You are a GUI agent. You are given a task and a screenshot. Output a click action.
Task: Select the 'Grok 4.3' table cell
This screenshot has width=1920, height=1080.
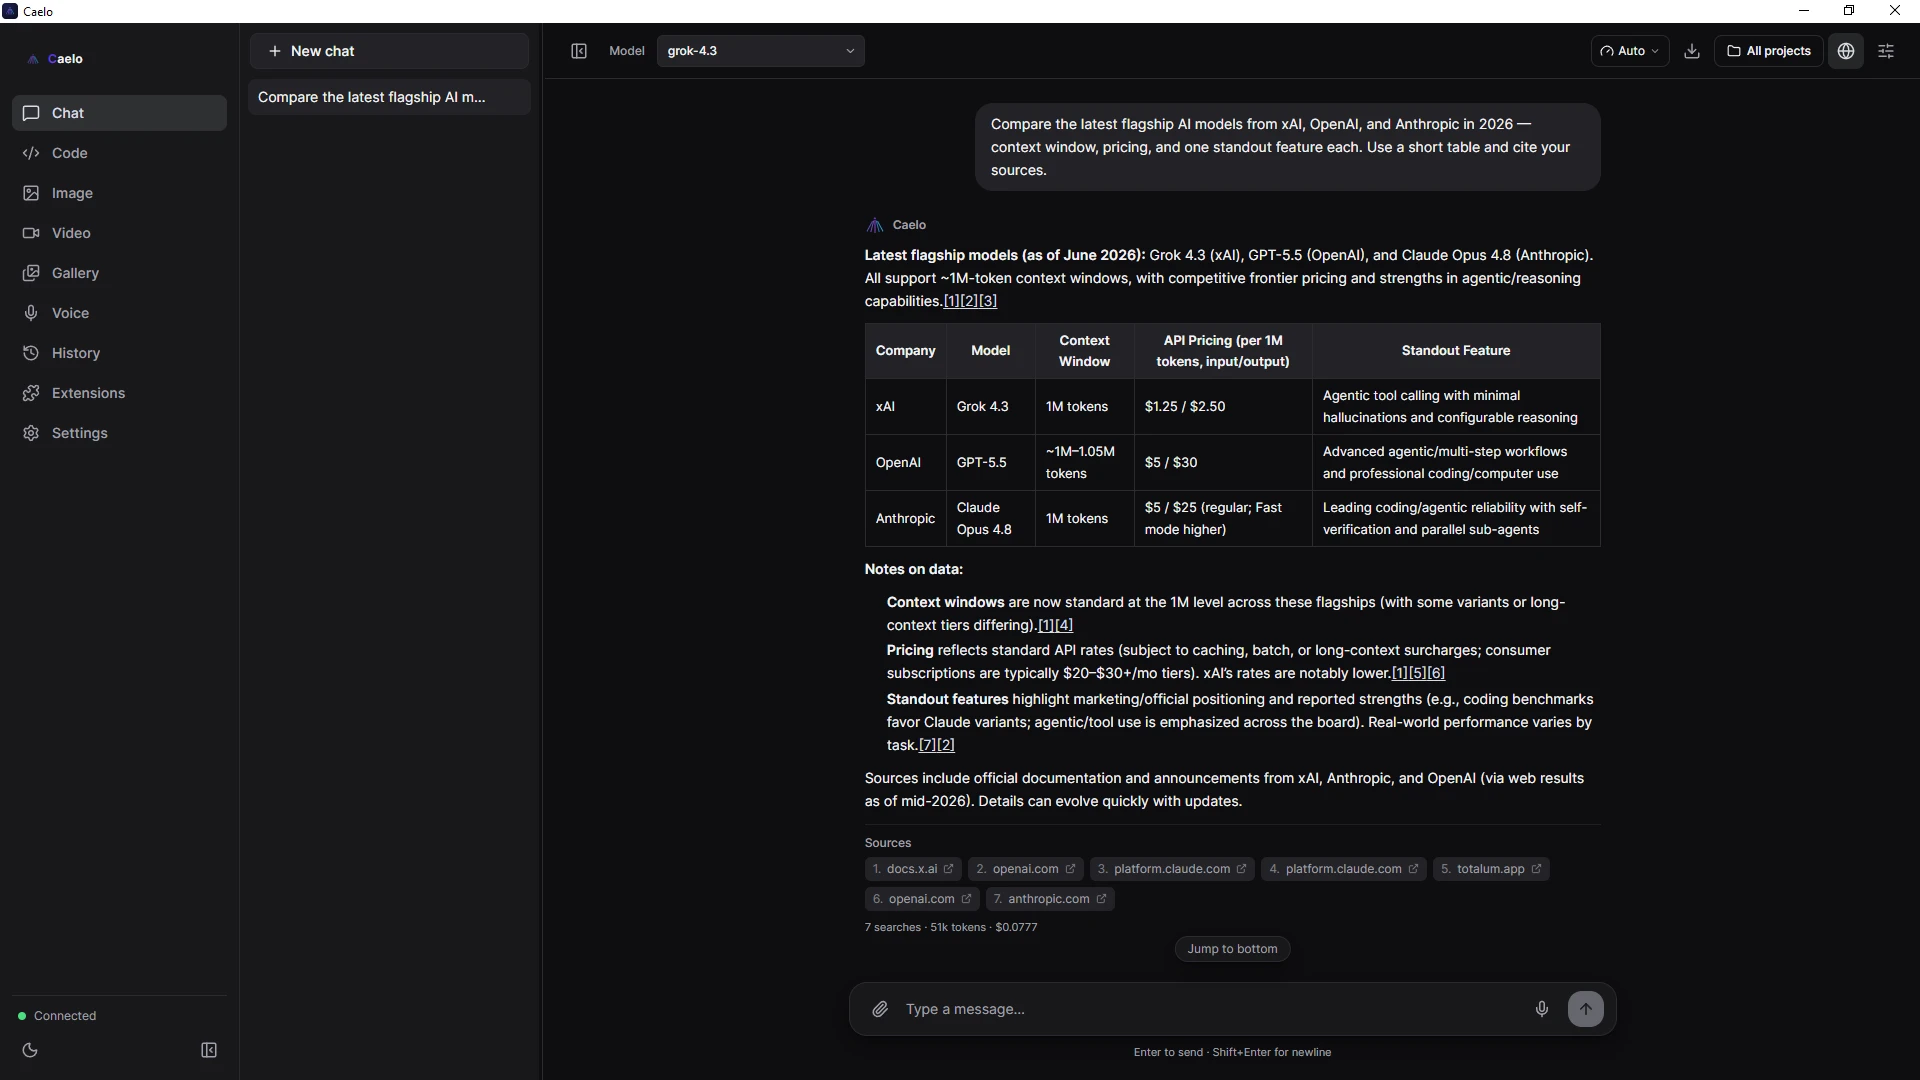(990, 407)
